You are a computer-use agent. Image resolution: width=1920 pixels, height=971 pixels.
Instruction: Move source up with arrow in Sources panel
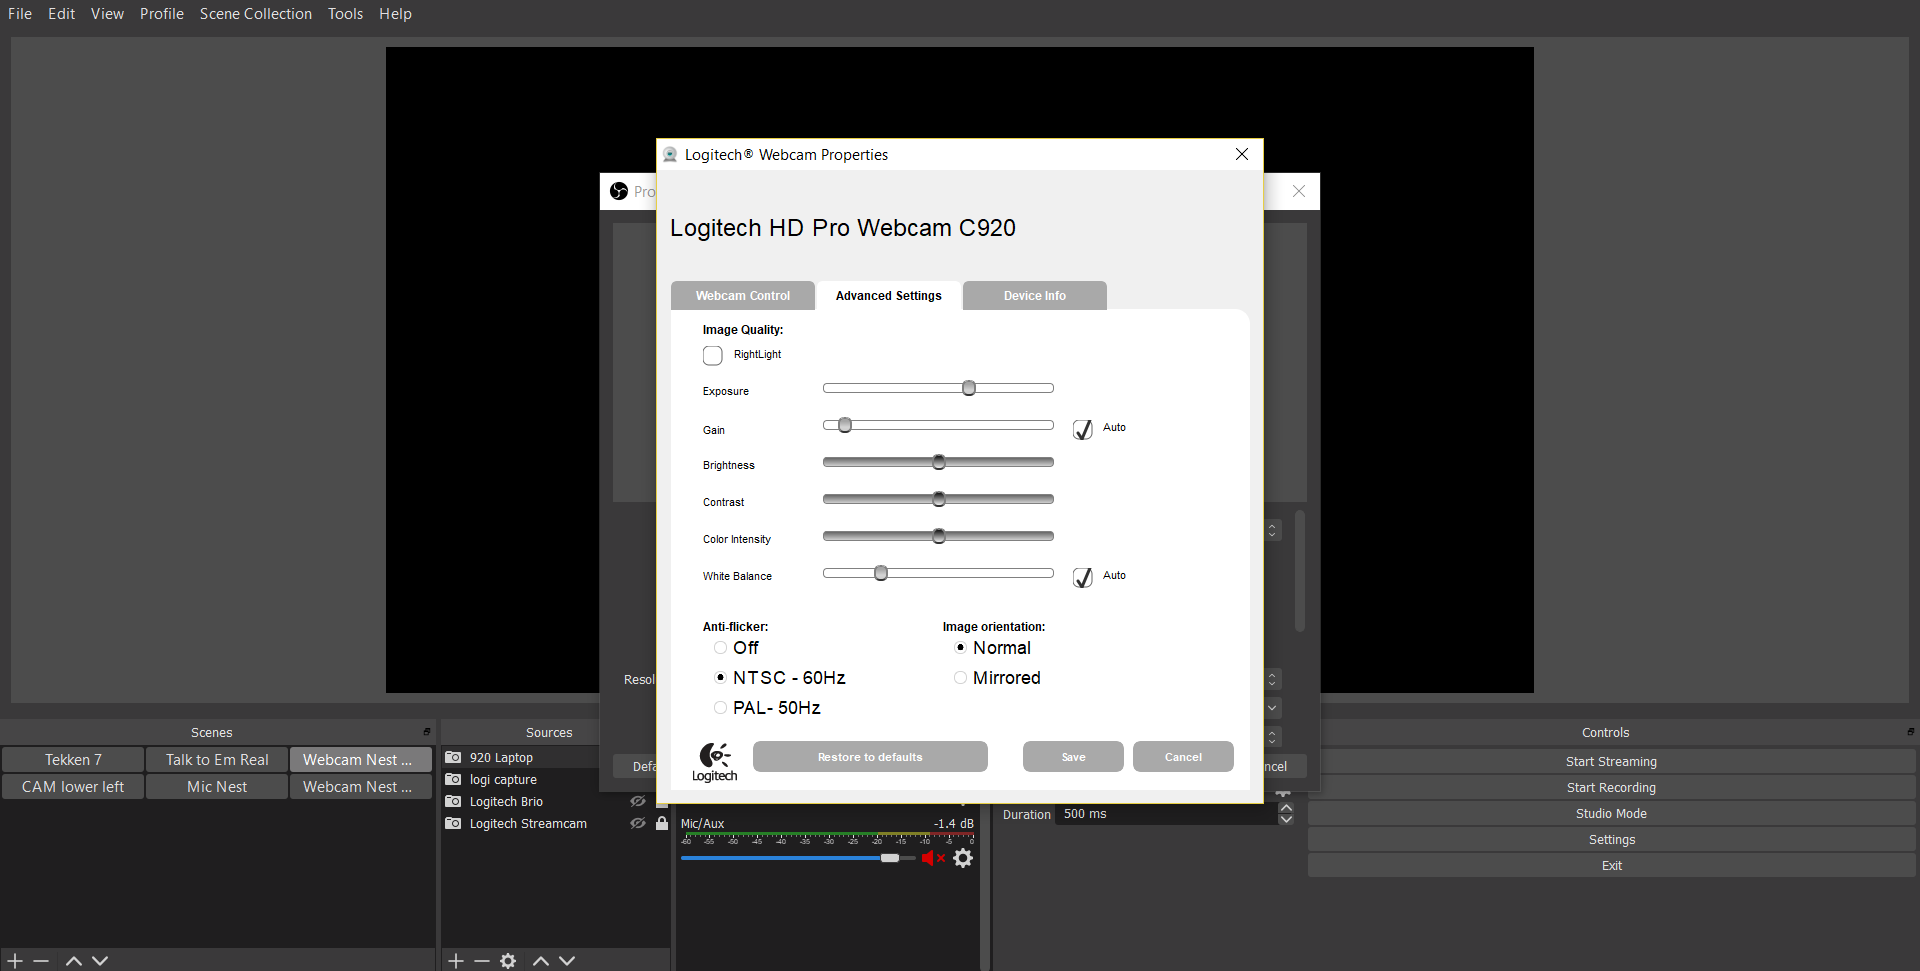pos(541,961)
